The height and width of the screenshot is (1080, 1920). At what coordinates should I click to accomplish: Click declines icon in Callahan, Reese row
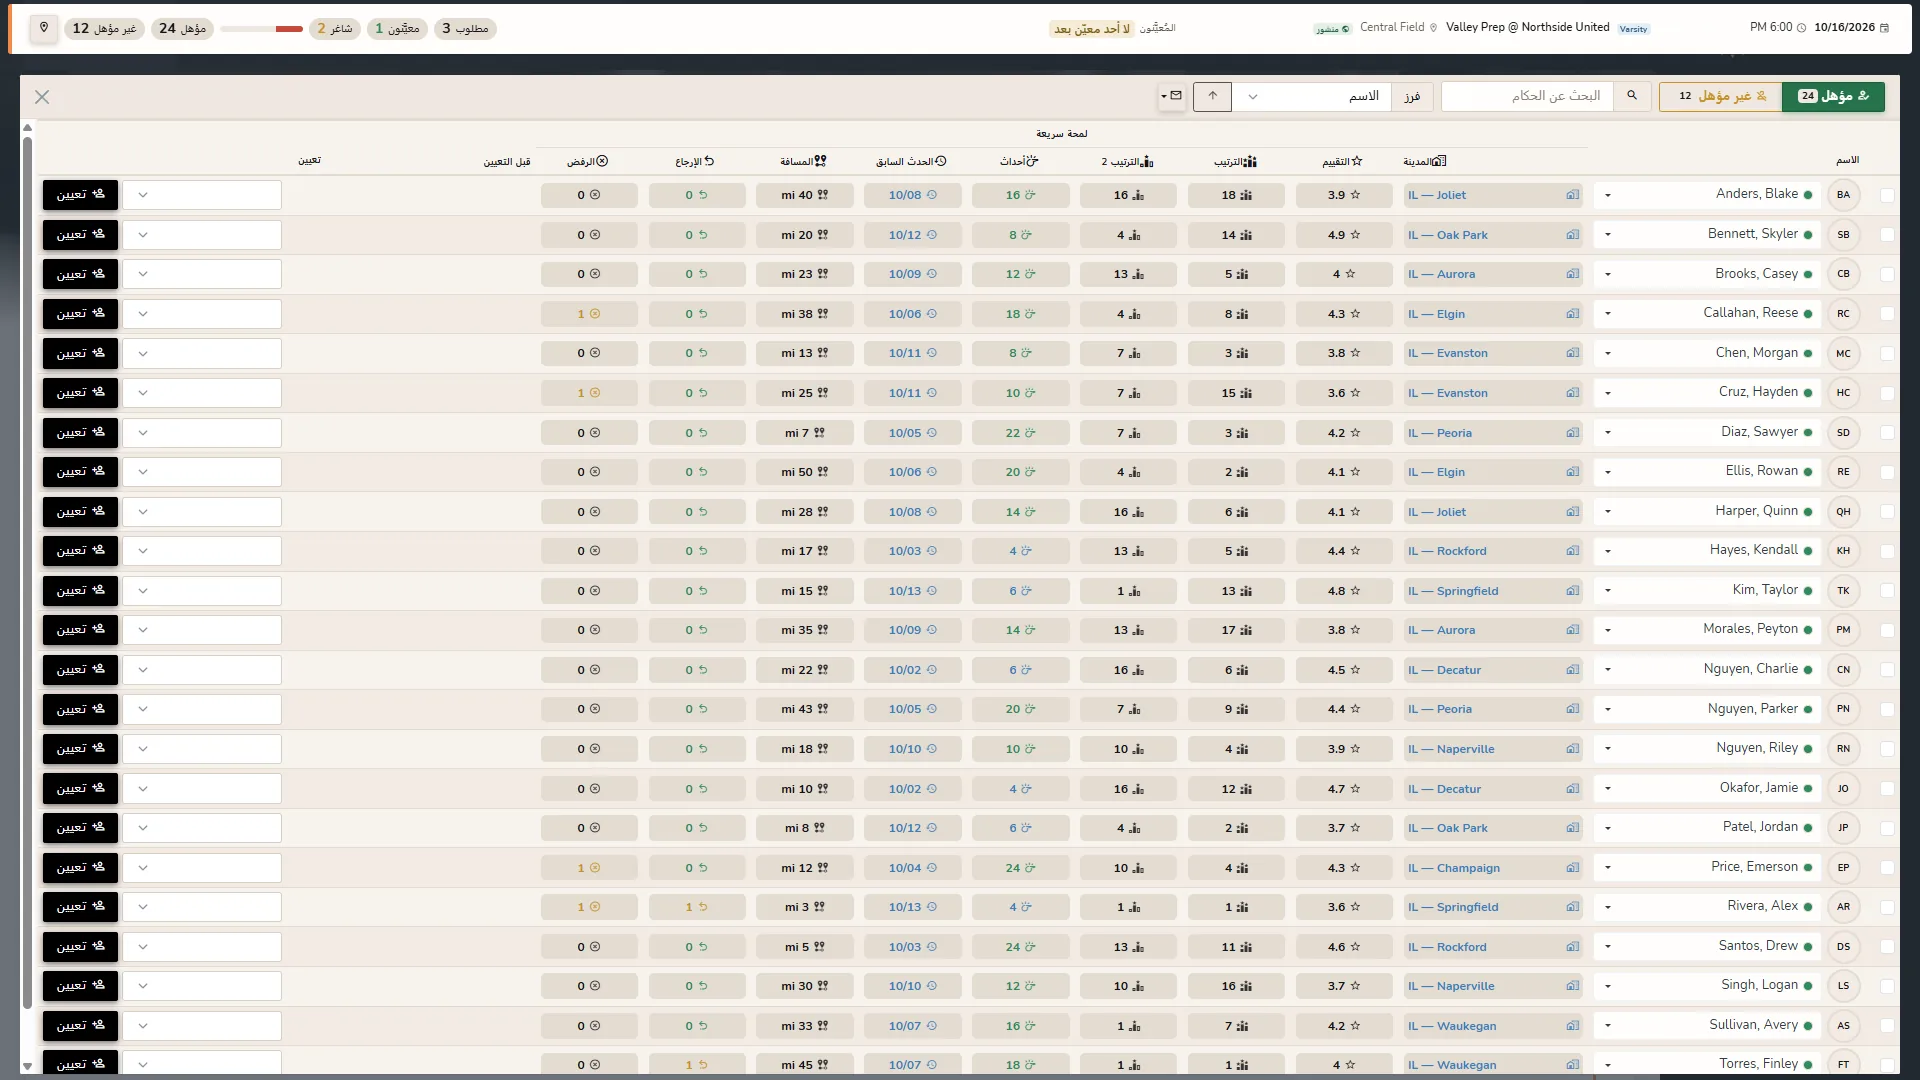pyautogui.click(x=595, y=314)
